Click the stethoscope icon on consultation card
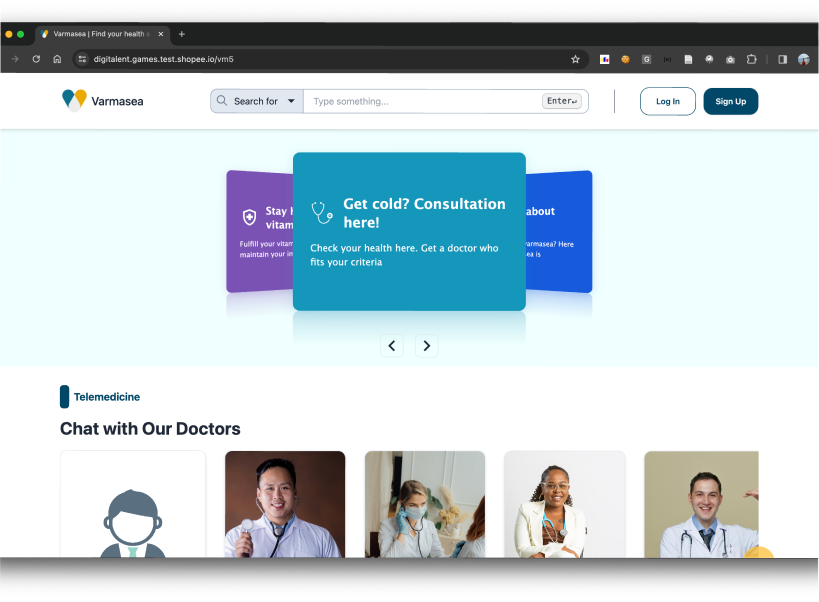 (x=322, y=212)
